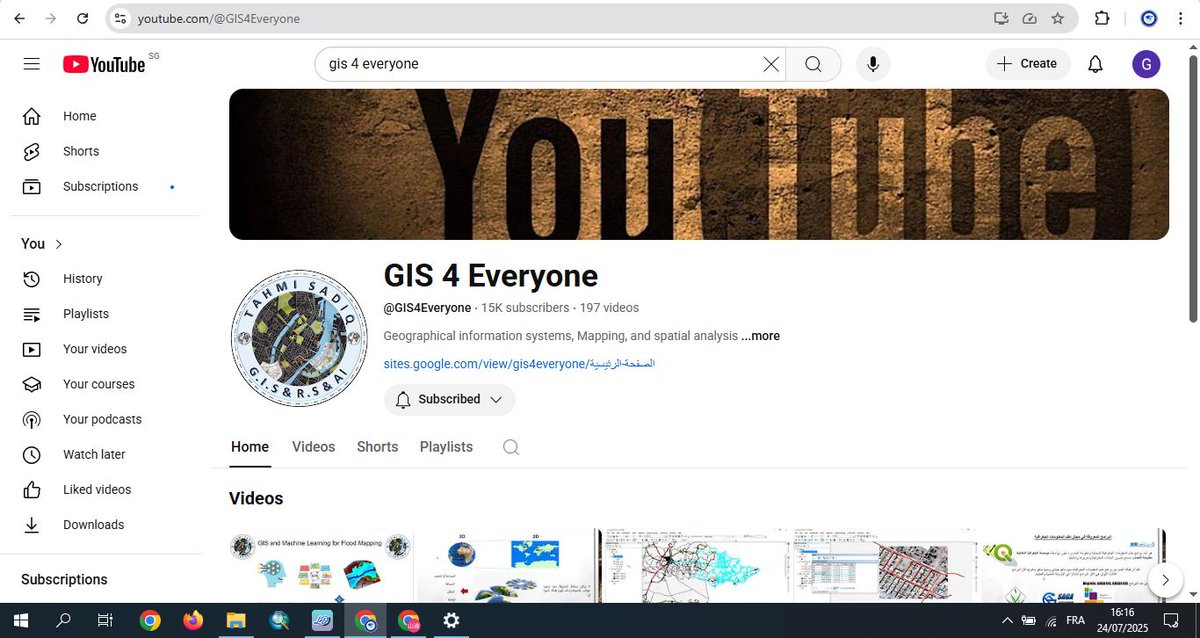Click the performance gauge icon in address bar
Screen dimensions: 1200x638
[x=1030, y=18]
